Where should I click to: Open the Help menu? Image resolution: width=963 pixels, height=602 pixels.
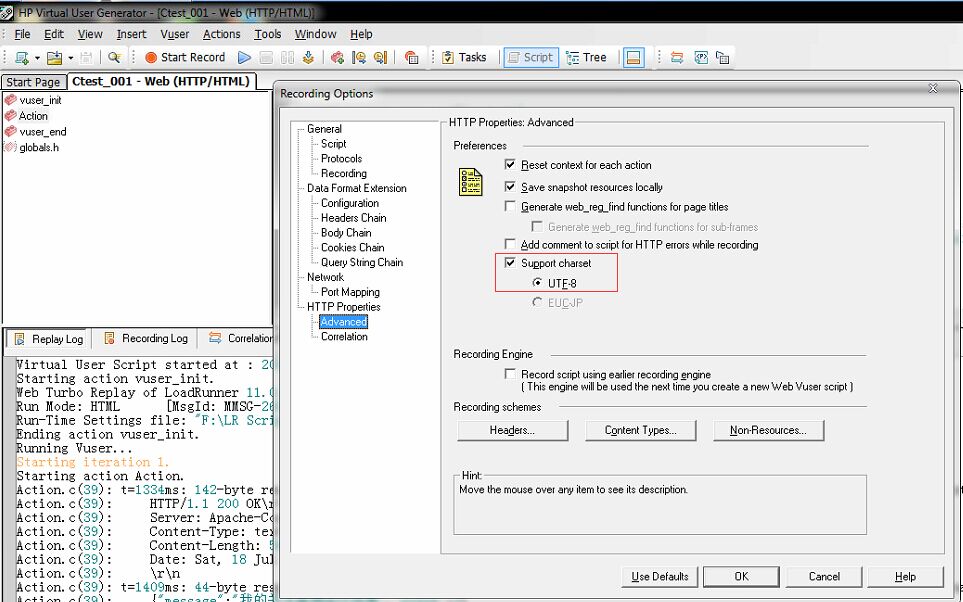coord(361,34)
